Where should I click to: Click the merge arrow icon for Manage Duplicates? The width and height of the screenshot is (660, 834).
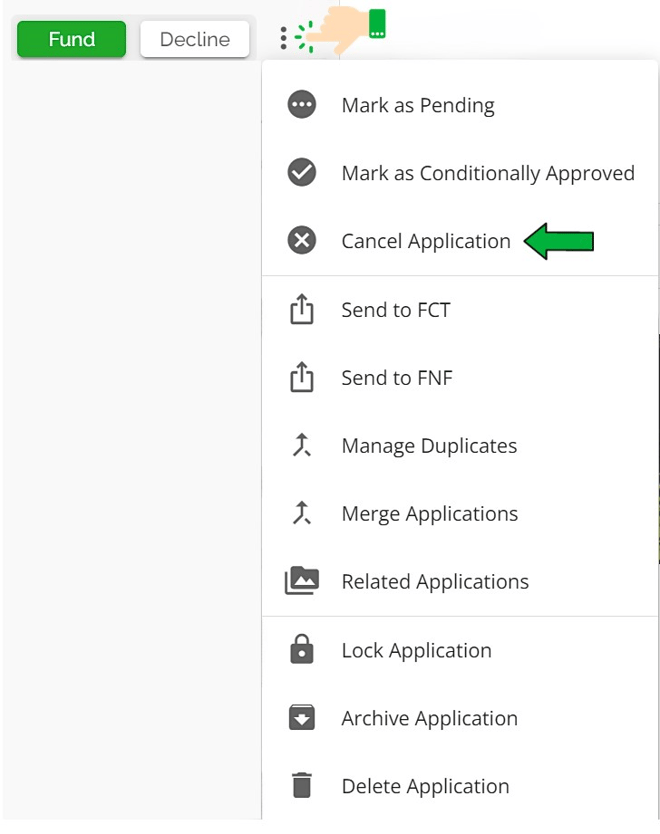pyautogui.click(x=302, y=445)
